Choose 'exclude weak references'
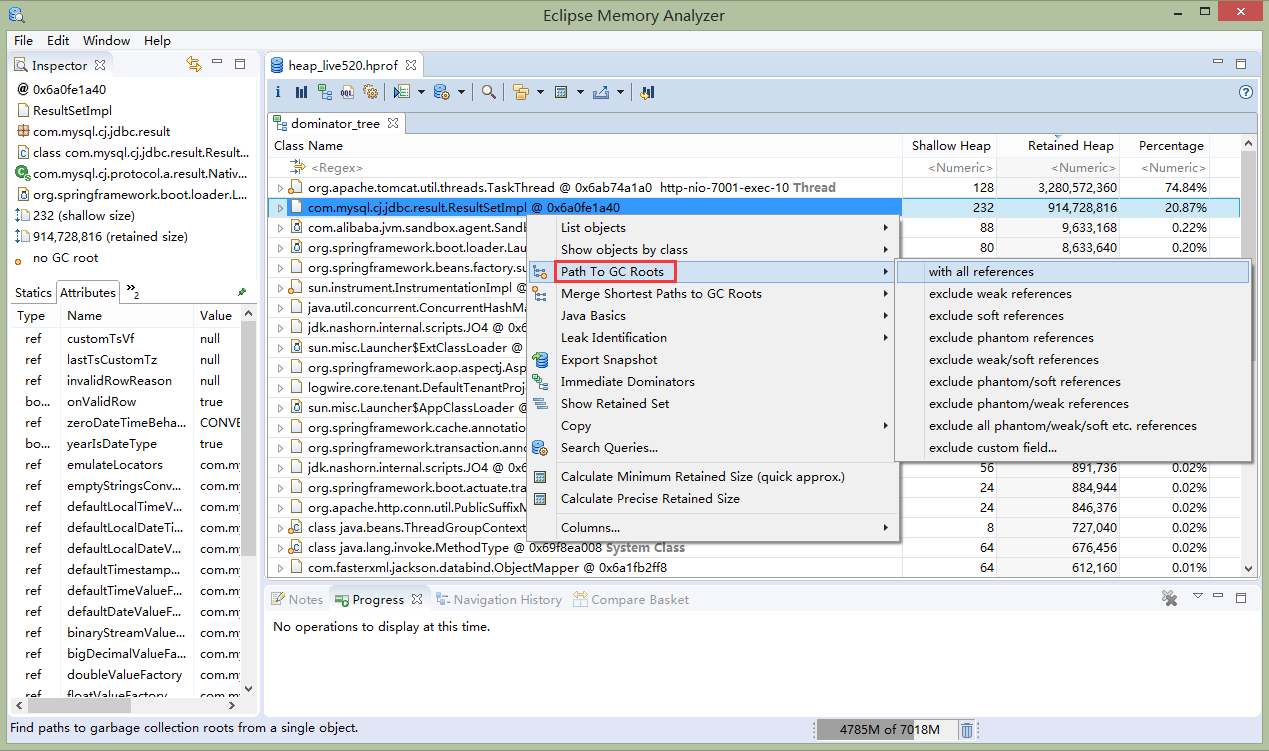The width and height of the screenshot is (1269, 751). 1073,294
